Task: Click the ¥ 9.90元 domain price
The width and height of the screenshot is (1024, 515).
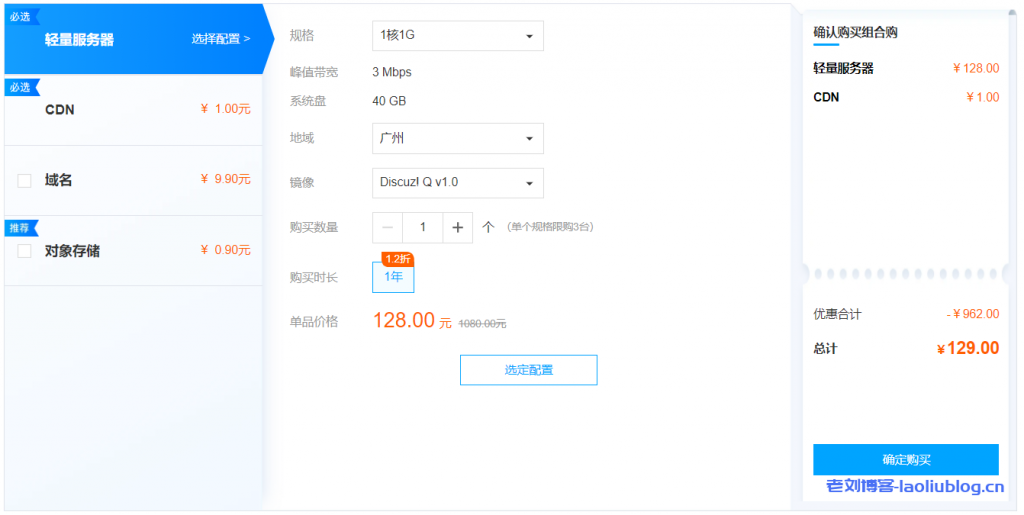Action: click(225, 179)
